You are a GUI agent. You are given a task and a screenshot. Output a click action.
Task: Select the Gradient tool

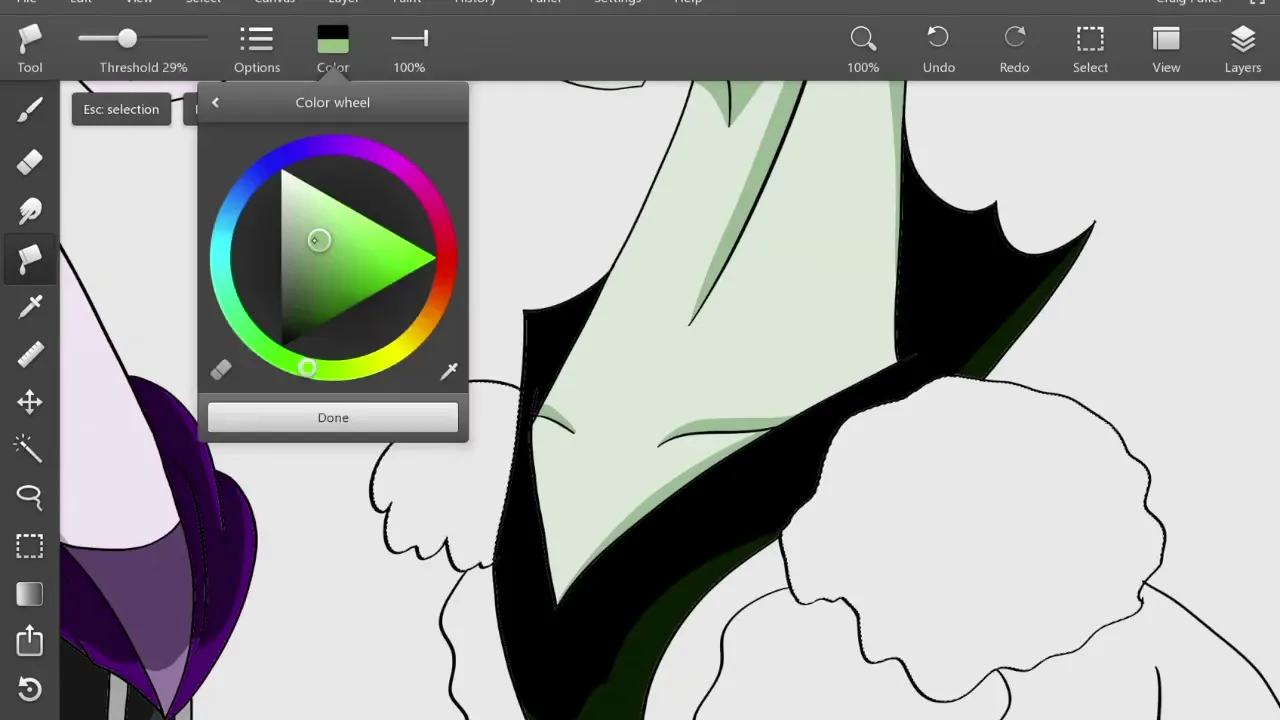pyautogui.click(x=30, y=594)
